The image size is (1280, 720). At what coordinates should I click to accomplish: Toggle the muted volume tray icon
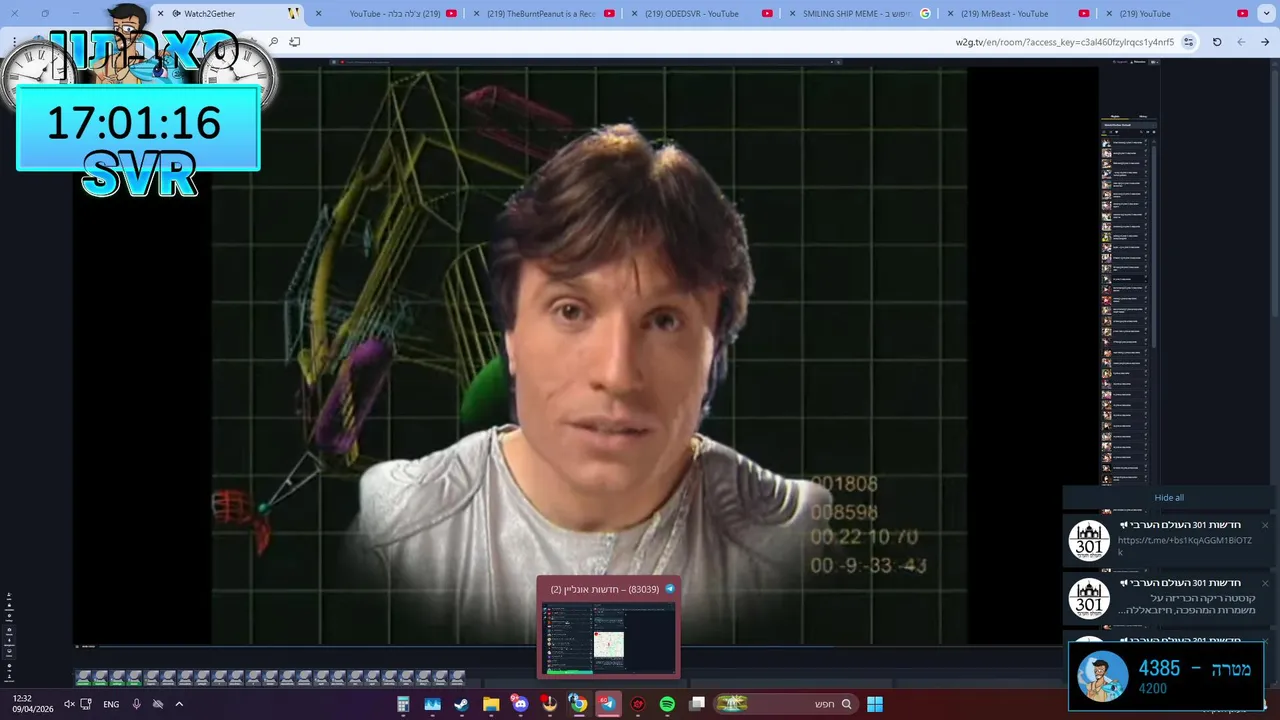click(69, 704)
